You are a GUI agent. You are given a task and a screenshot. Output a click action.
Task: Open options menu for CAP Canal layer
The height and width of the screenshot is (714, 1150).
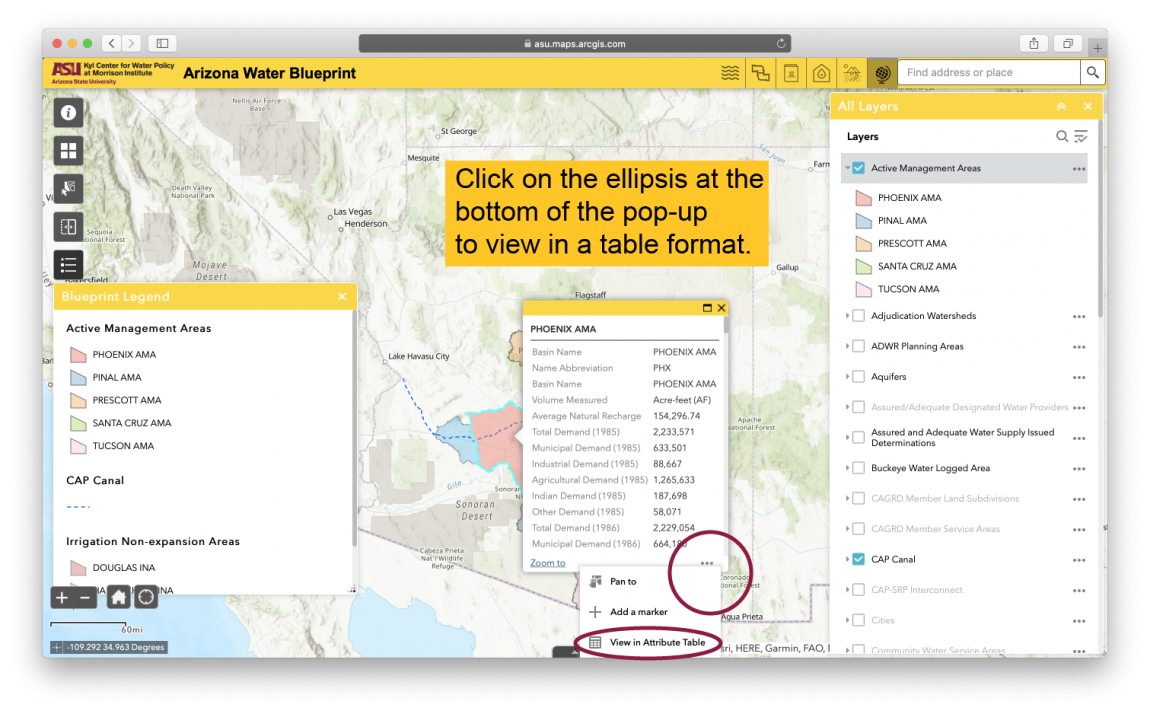click(x=1079, y=560)
